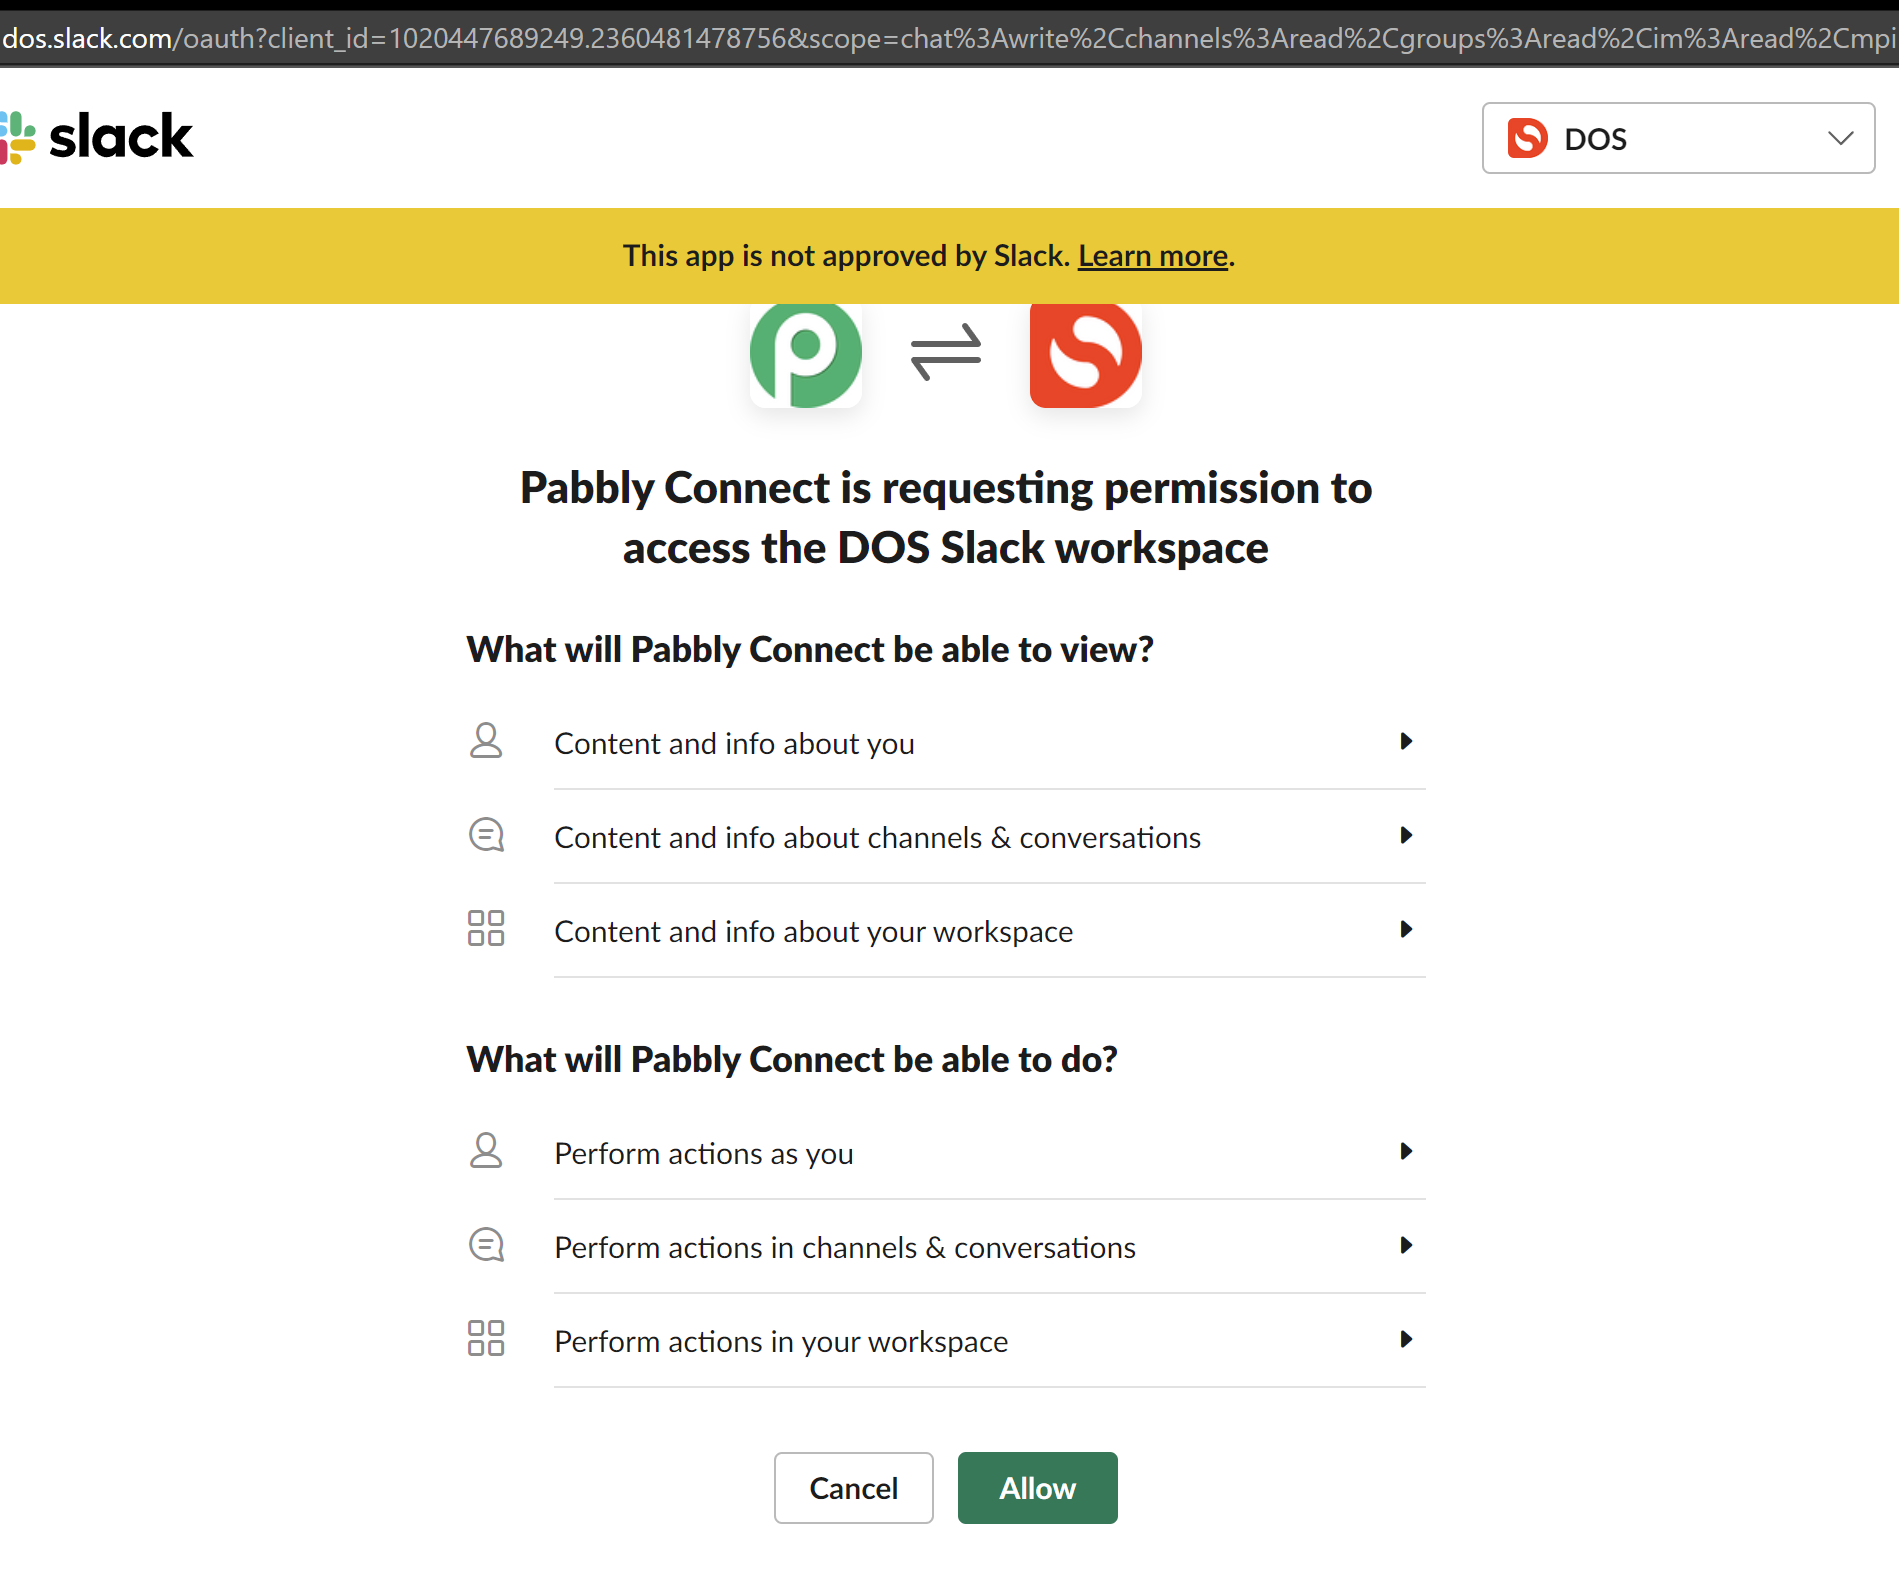Click the Slack logo in header

97,137
